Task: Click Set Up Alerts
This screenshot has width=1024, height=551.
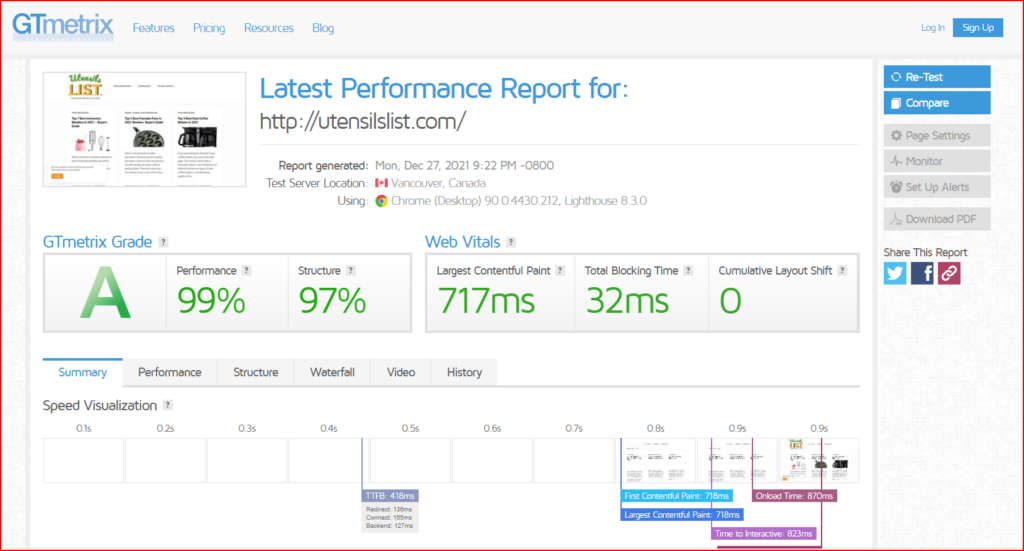Action: pos(936,187)
